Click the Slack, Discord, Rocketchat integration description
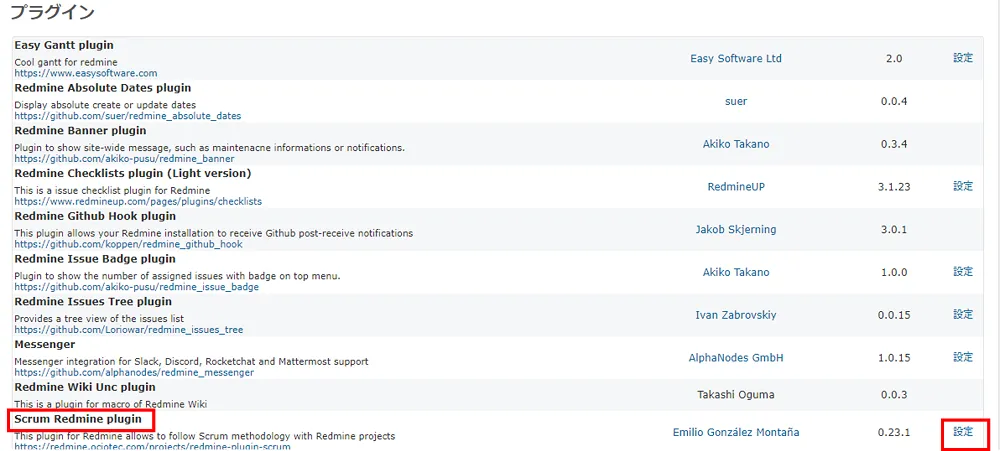 click(x=191, y=362)
